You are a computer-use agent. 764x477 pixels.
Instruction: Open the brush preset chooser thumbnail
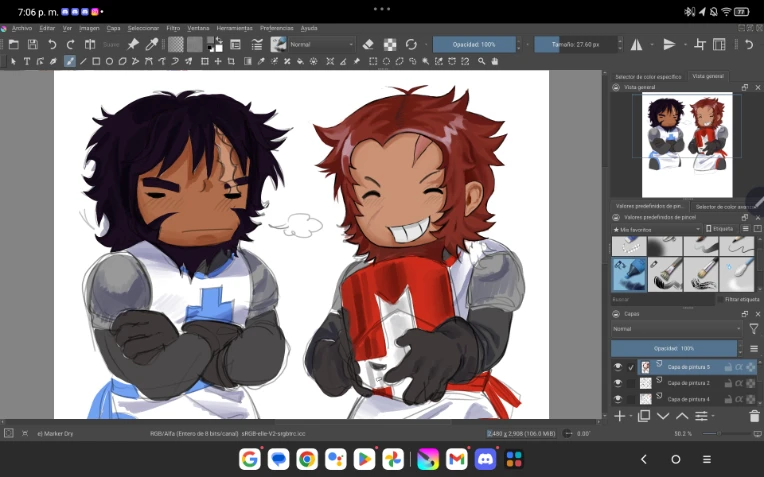point(278,44)
